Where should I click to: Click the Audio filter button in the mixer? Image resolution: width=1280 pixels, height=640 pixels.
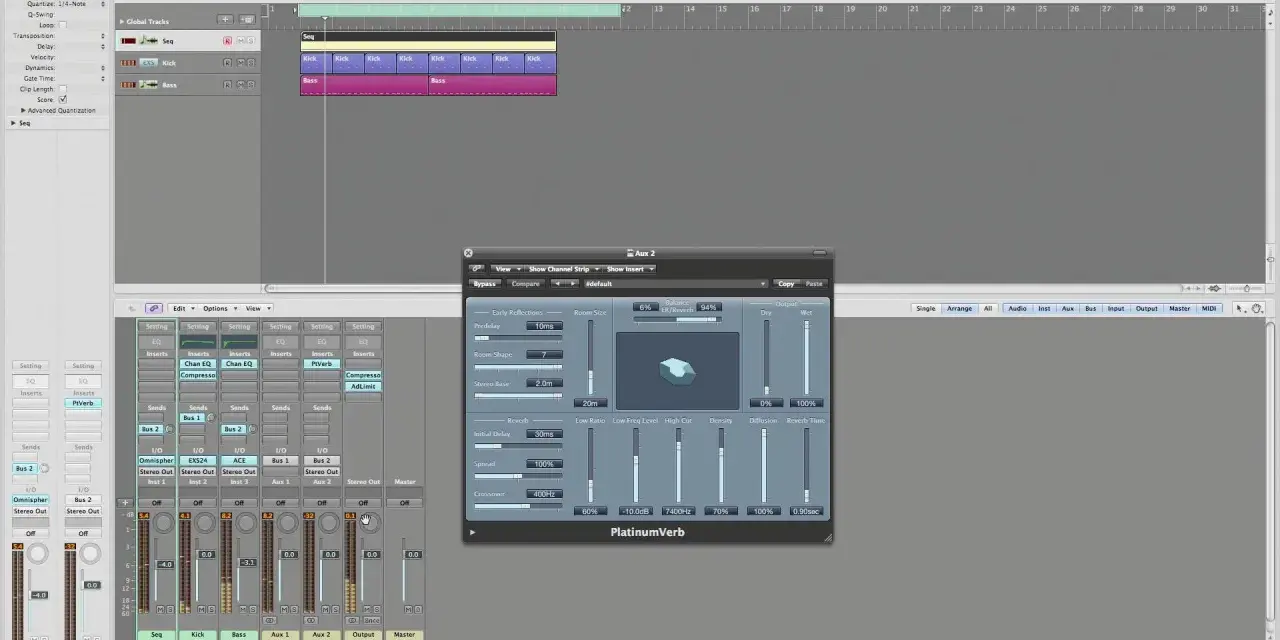(1017, 308)
